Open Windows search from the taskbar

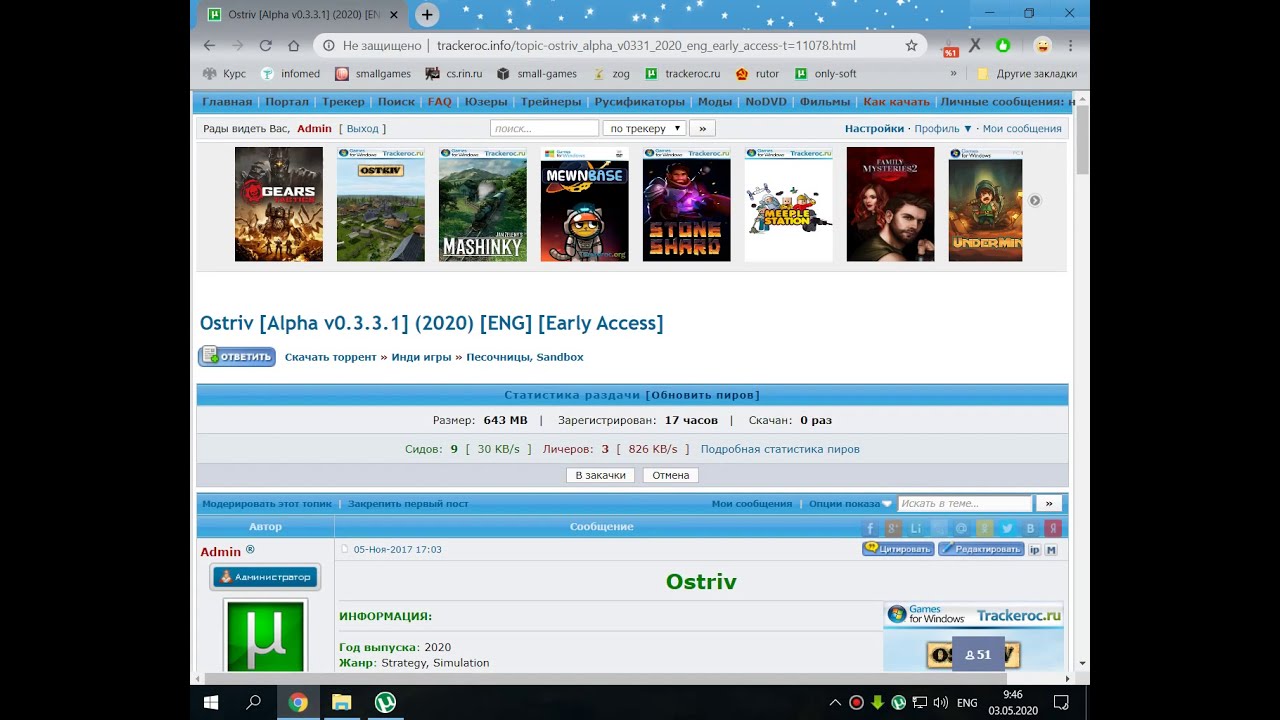click(x=254, y=702)
